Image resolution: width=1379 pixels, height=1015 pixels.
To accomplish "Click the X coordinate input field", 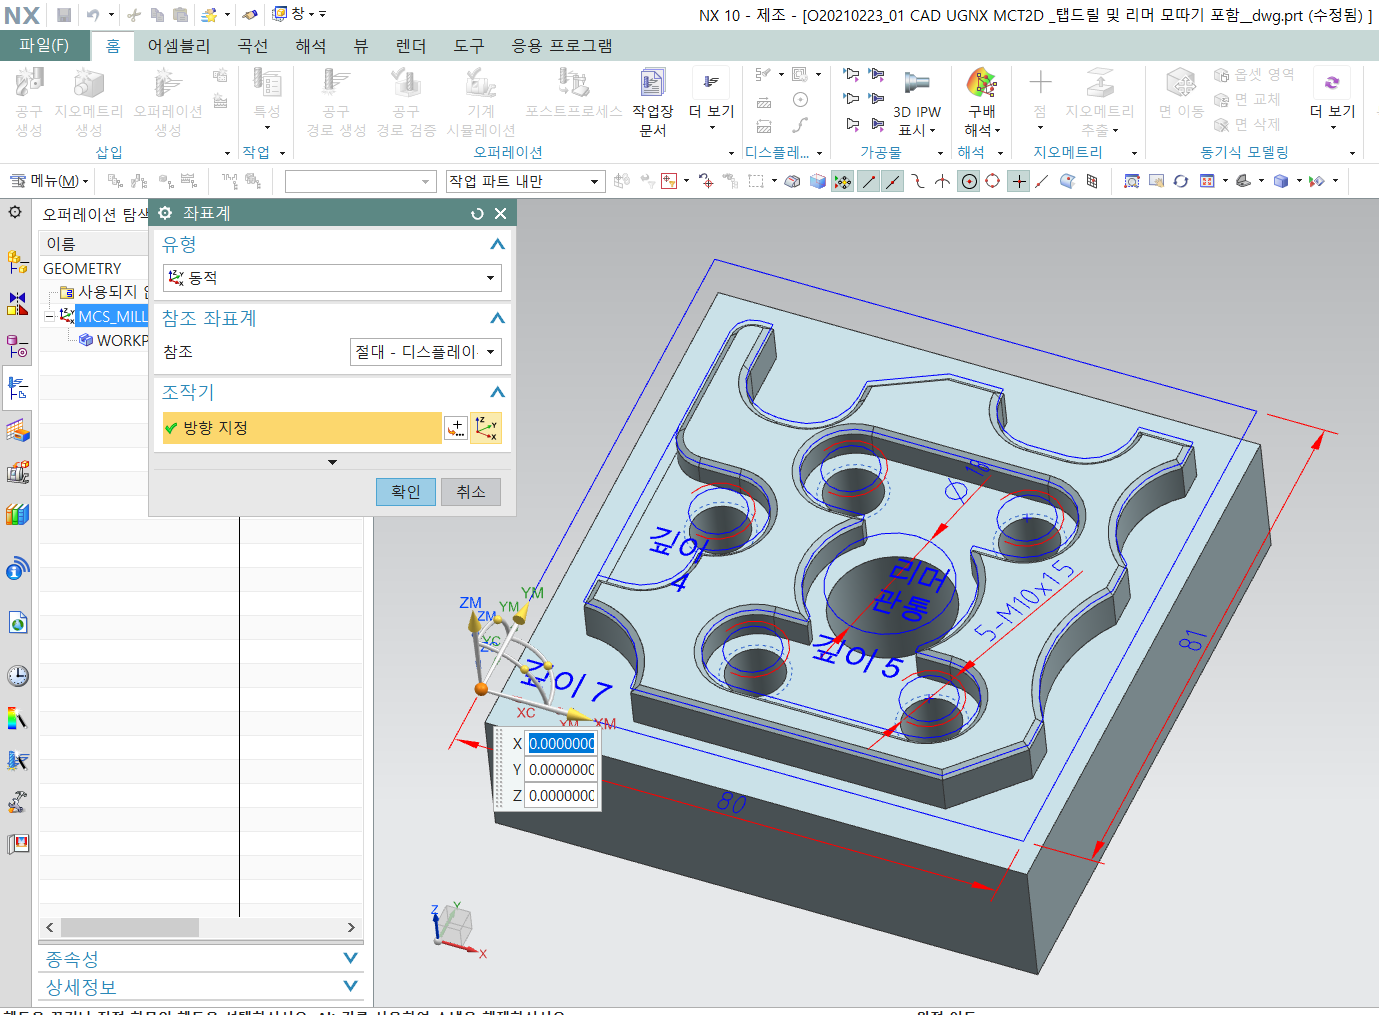I will tap(562, 744).
